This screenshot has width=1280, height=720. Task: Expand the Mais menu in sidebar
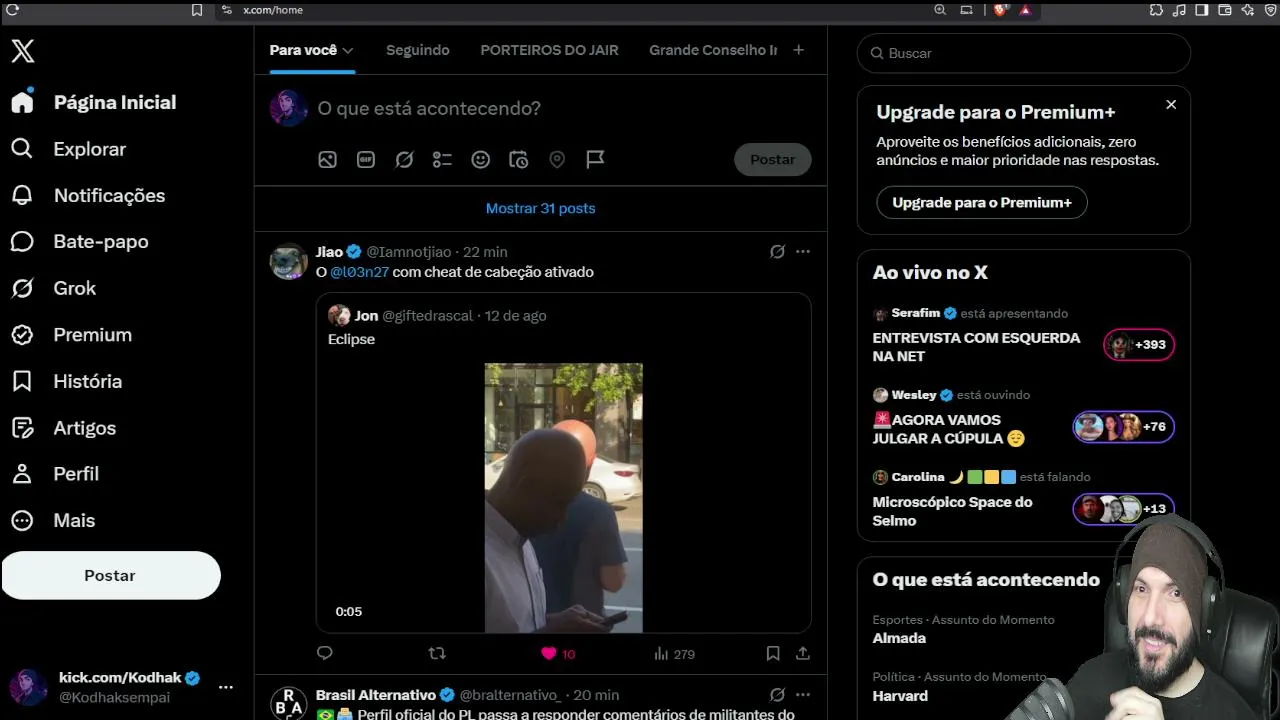(53, 520)
